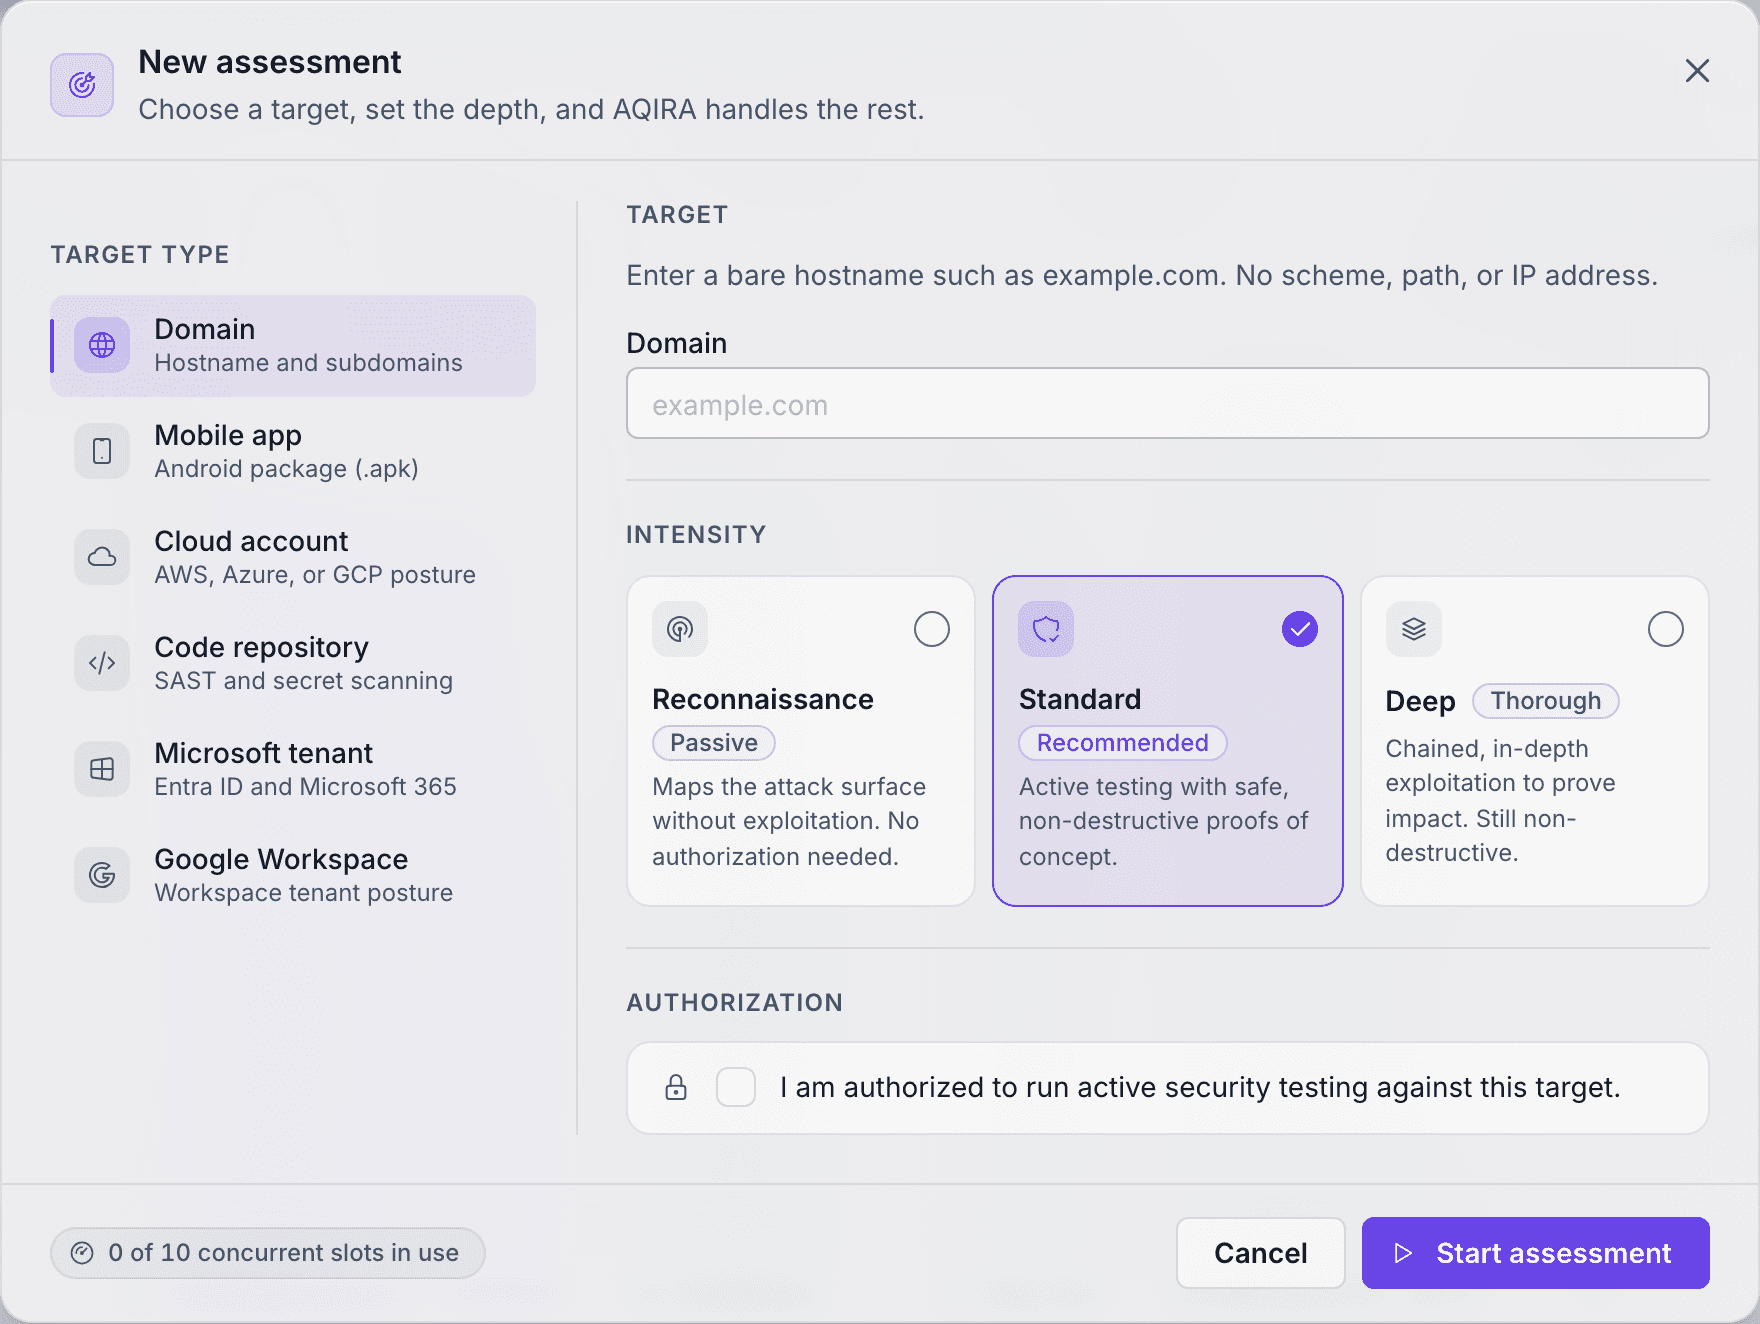The height and width of the screenshot is (1324, 1760).
Task: Click the Cancel button
Action: tap(1260, 1253)
